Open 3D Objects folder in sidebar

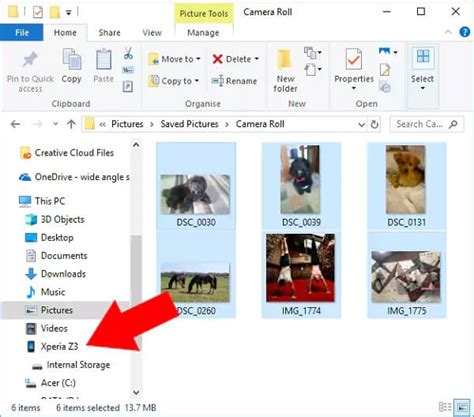[54, 220]
